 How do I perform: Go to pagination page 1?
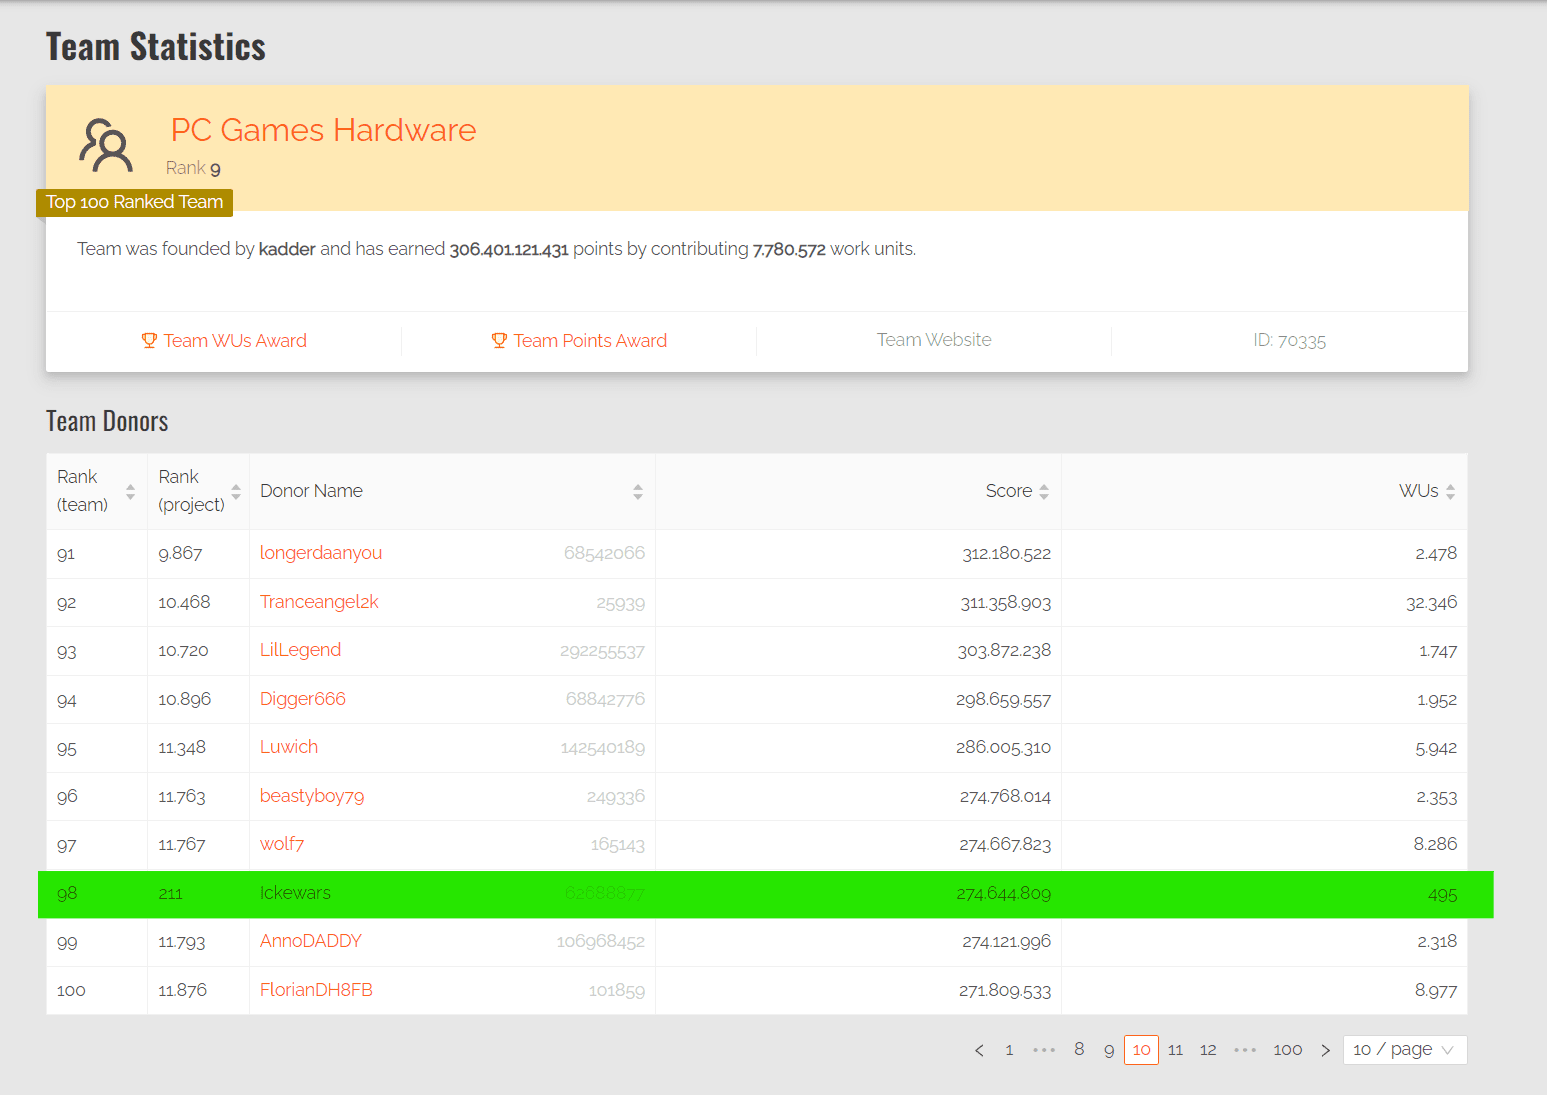(1009, 1050)
